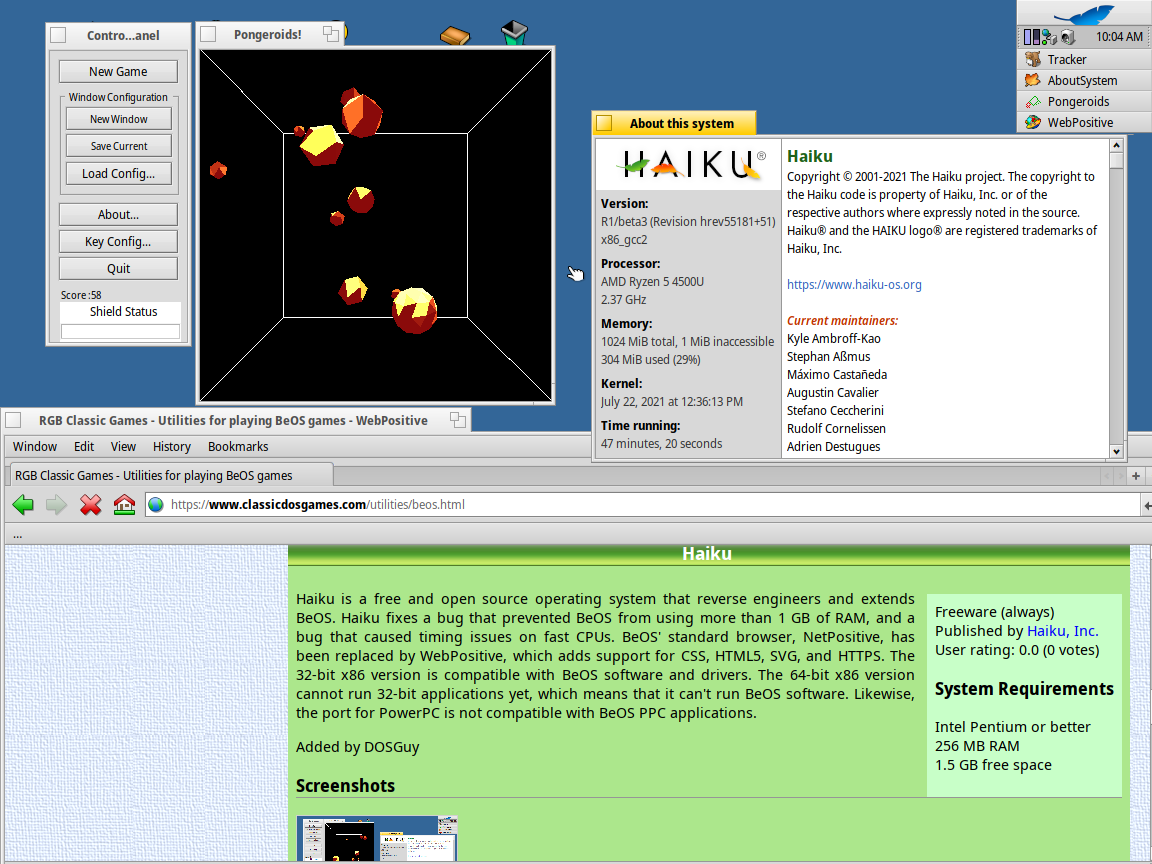The width and height of the screenshot is (1152, 864).
Task: Click the AboutSystem leaf icon in Deskbar
Action: tap(1033, 80)
